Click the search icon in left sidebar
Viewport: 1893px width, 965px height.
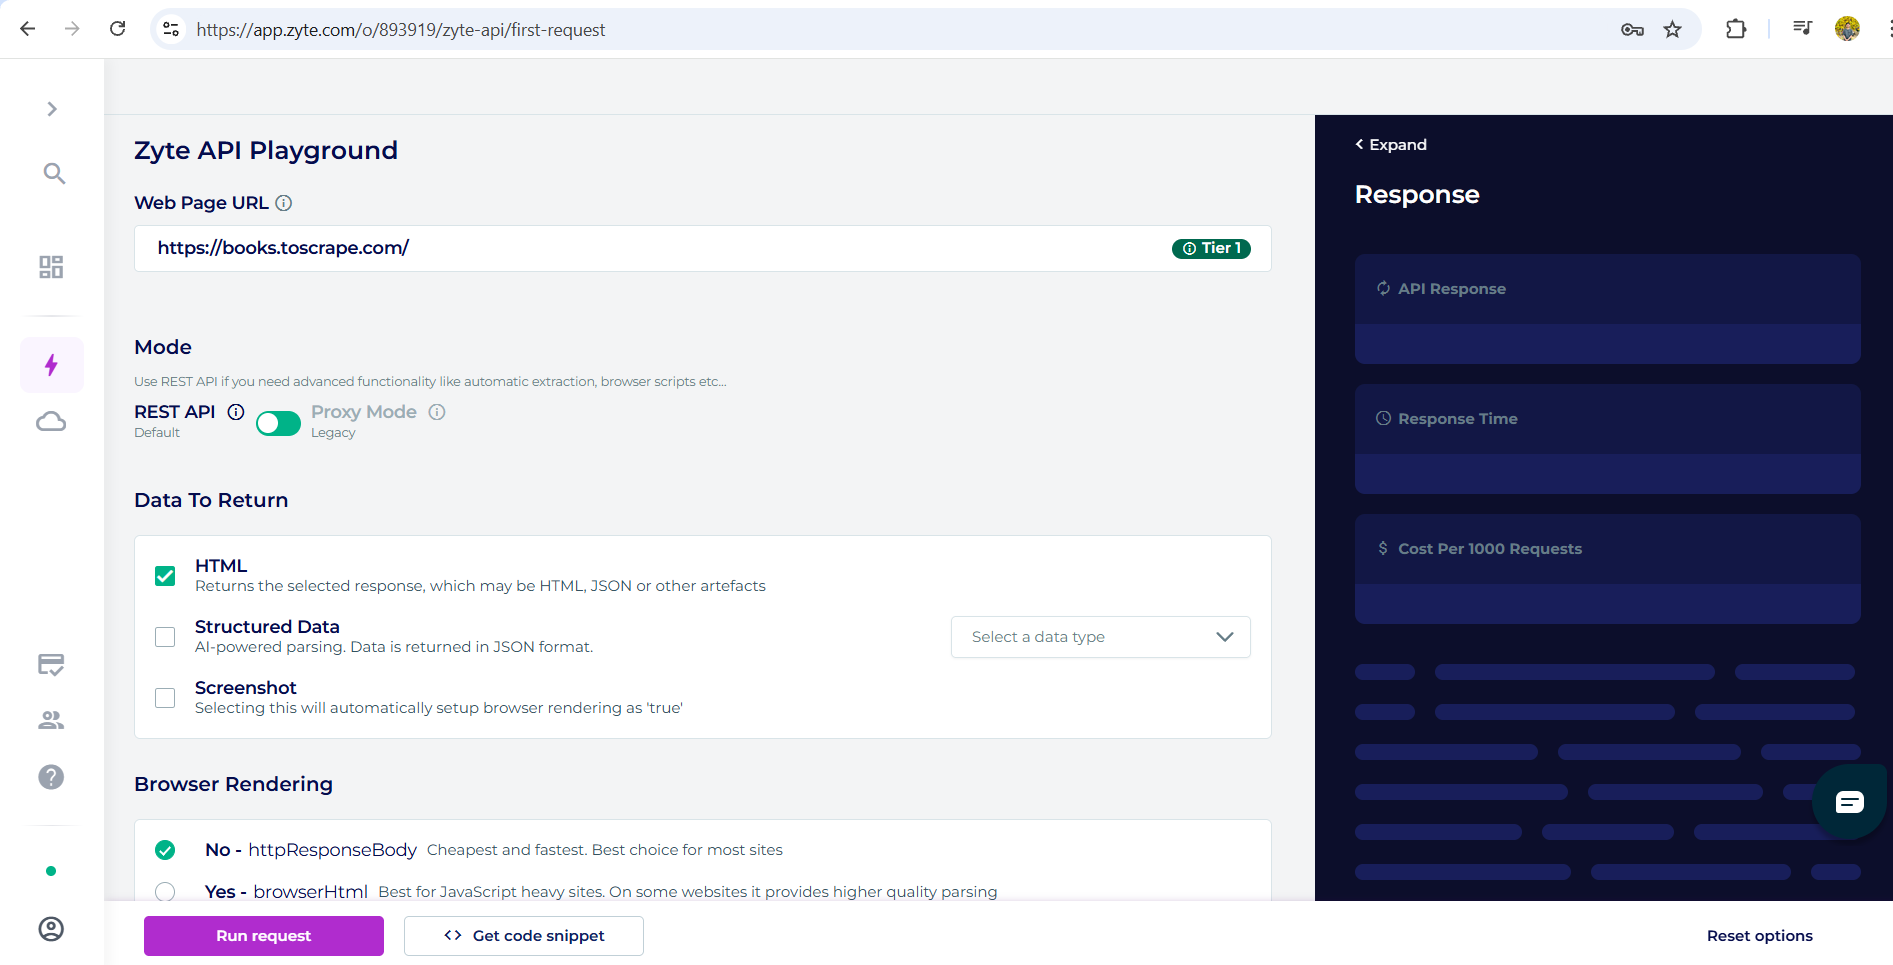(54, 174)
